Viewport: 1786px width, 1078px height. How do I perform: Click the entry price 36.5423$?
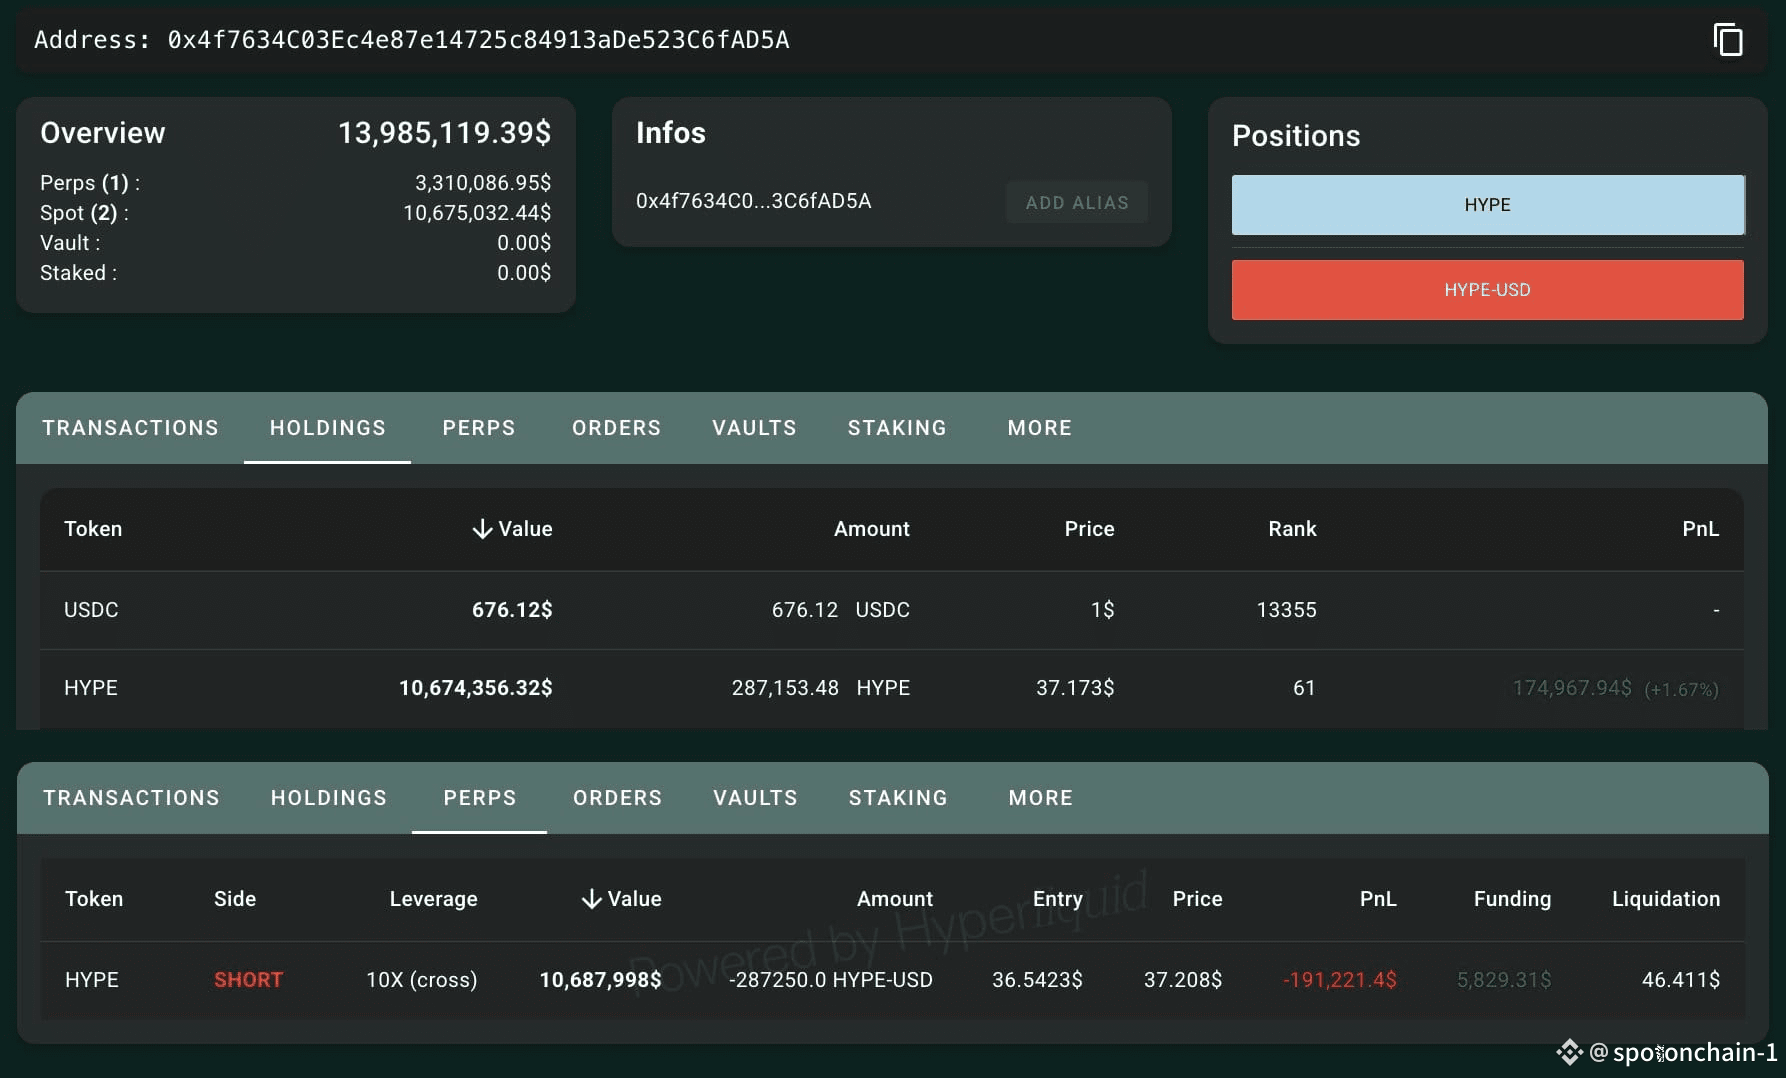pos(1037,980)
